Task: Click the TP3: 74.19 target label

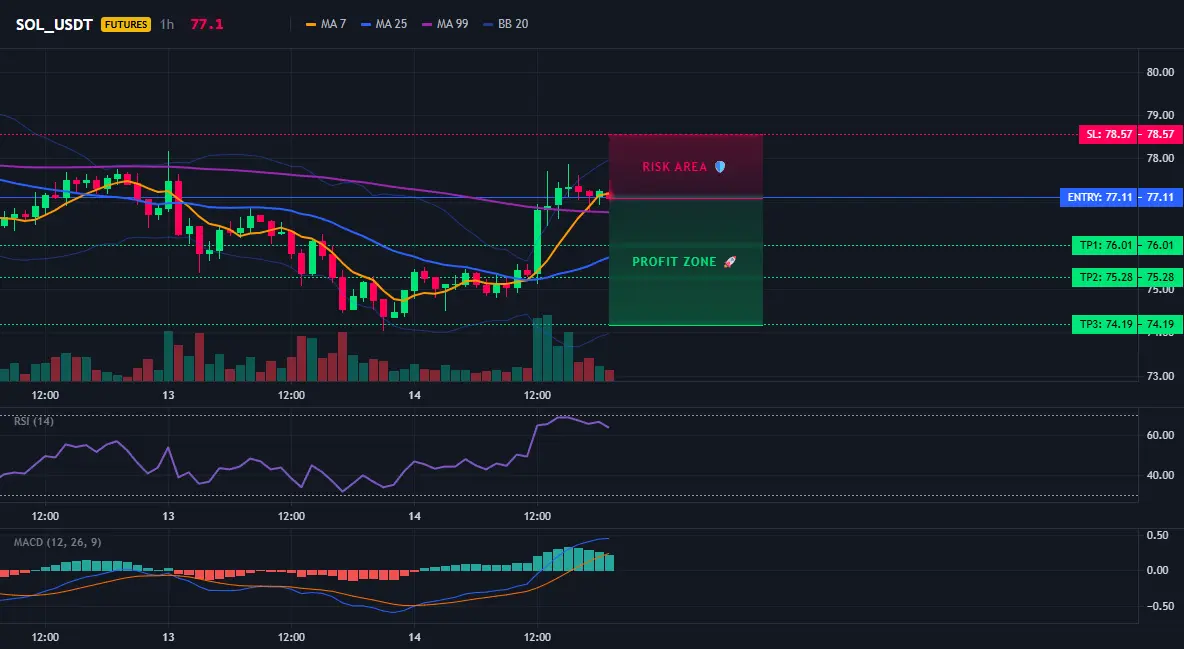Action: [1105, 324]
